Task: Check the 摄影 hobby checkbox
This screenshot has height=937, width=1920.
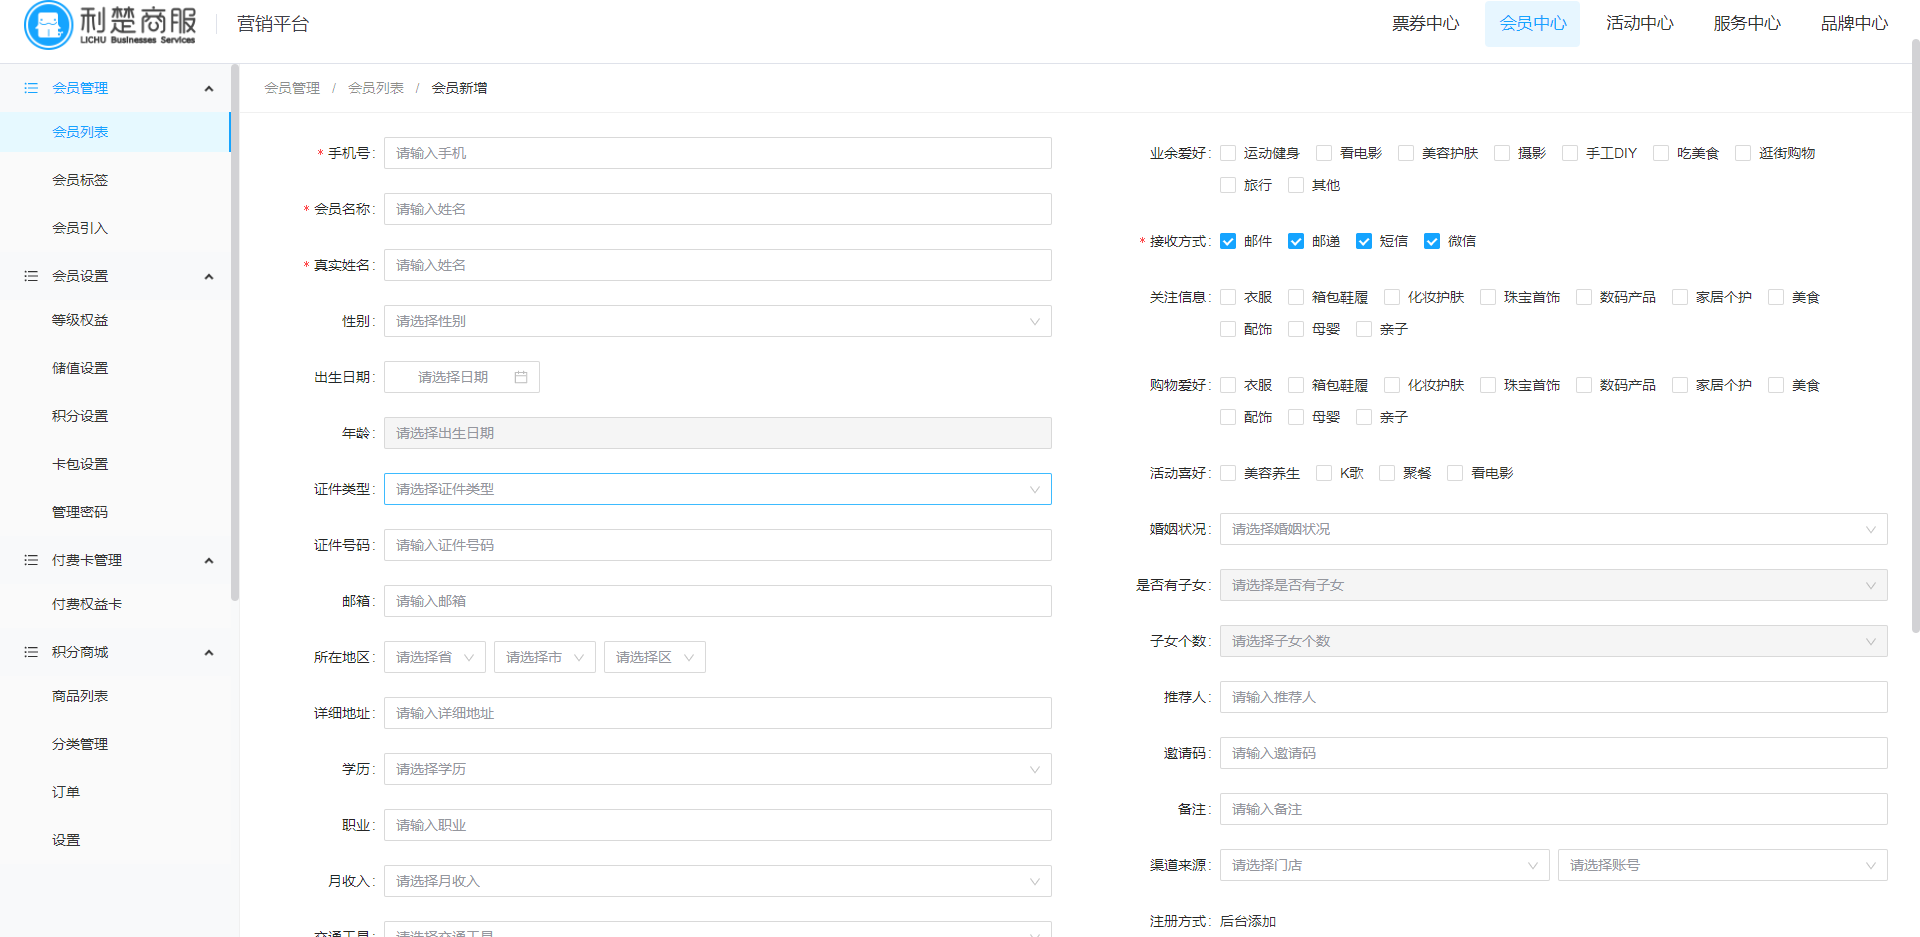Action: [x=1502, y=153]
